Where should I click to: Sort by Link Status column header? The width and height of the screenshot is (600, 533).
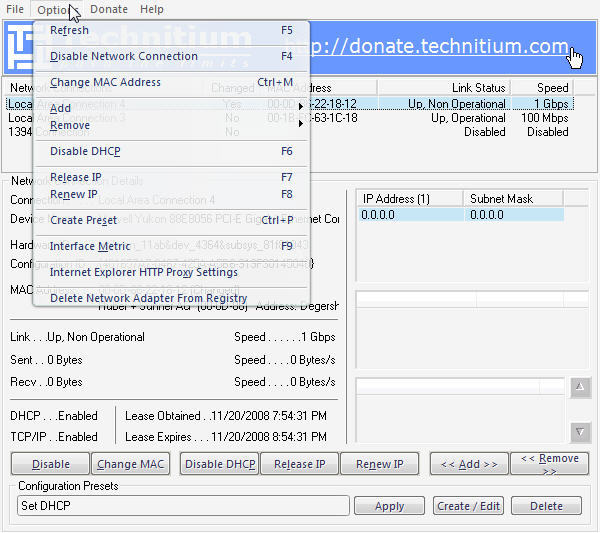[x=444, y=88]
